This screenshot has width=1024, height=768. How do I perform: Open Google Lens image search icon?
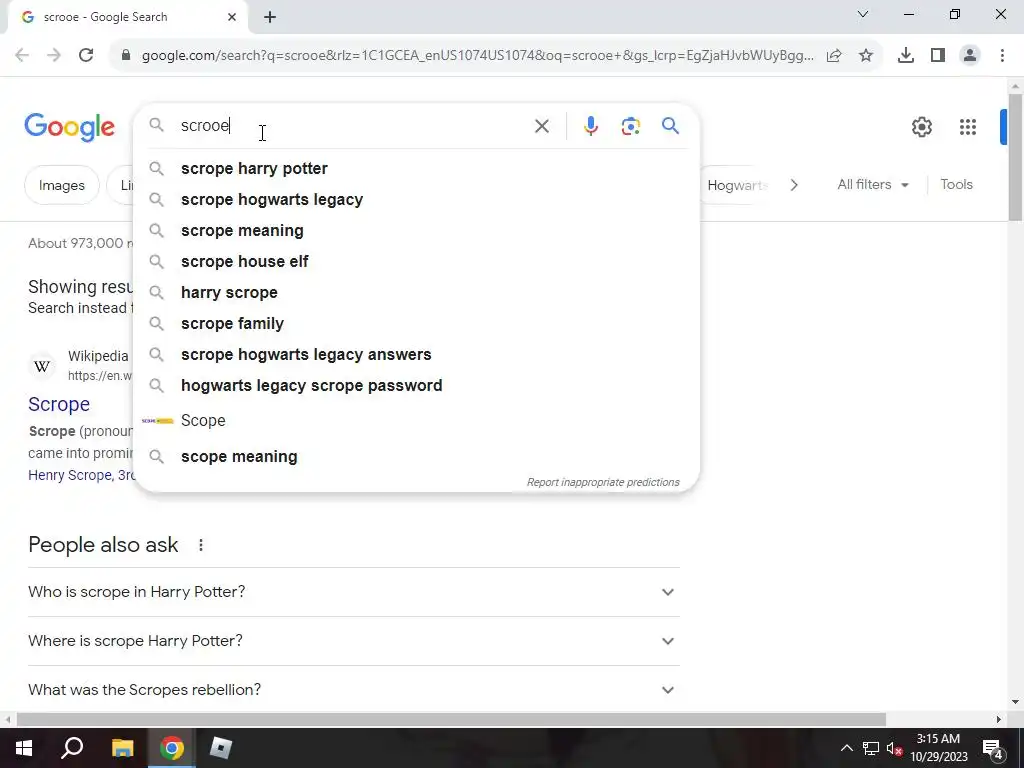pyautogui.click(x=630, y=126)
